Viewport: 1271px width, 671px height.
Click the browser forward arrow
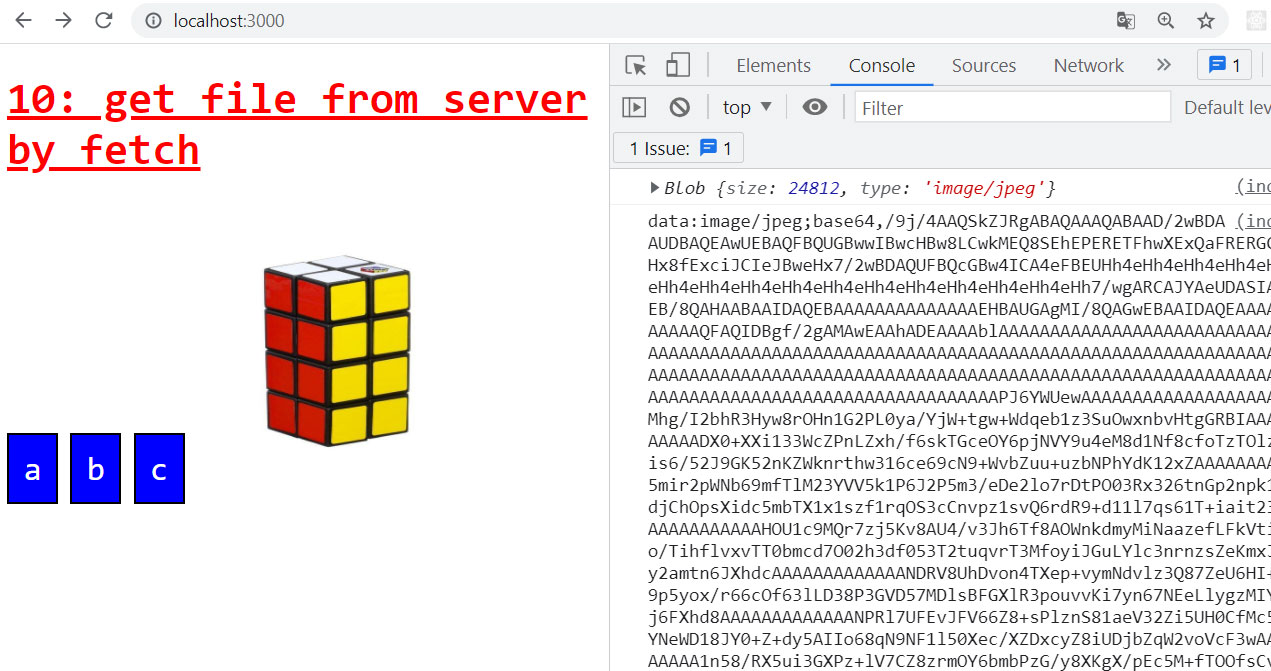click(x=64, y=20)
